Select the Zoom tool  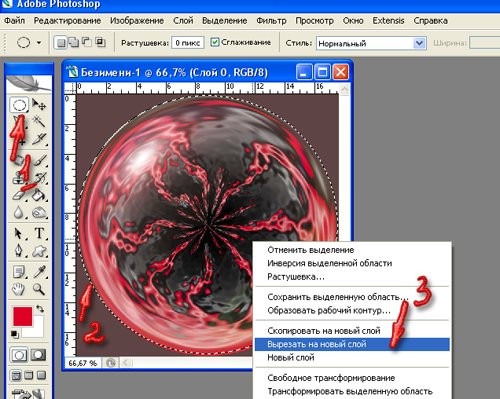(x=39, y=289)
